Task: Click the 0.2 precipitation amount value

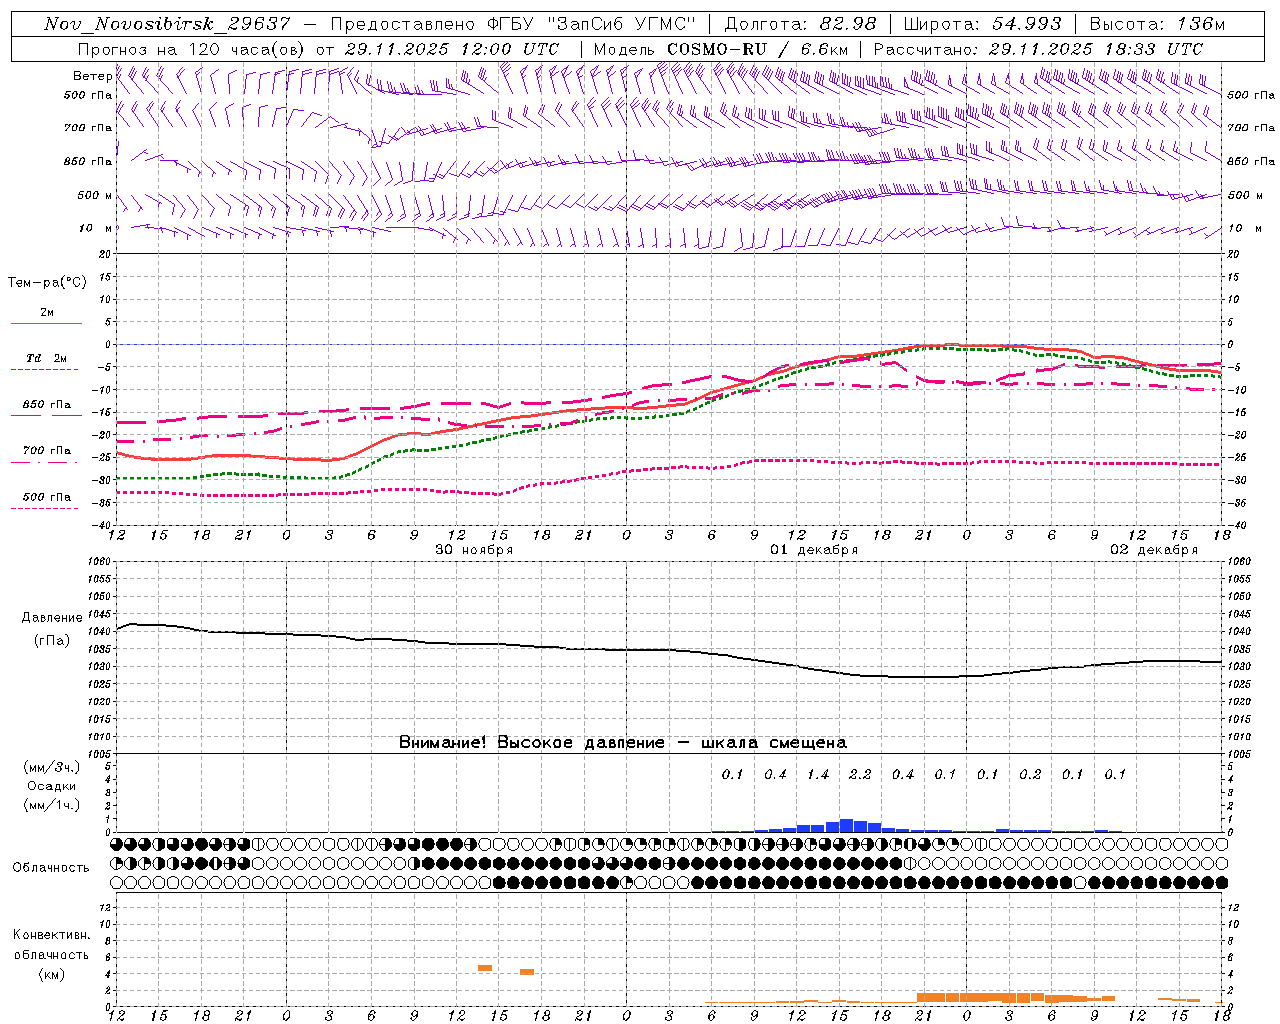Action: click(x=1030, y=774)
